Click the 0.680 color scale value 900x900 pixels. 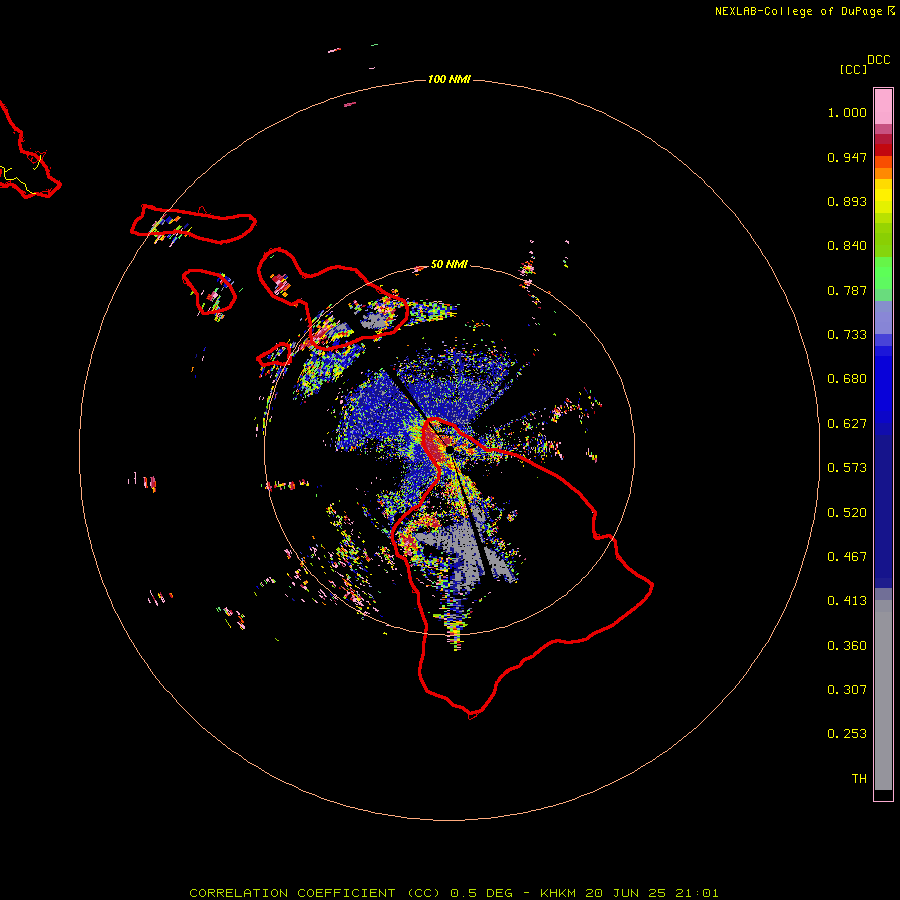click(x=847, y=379)
